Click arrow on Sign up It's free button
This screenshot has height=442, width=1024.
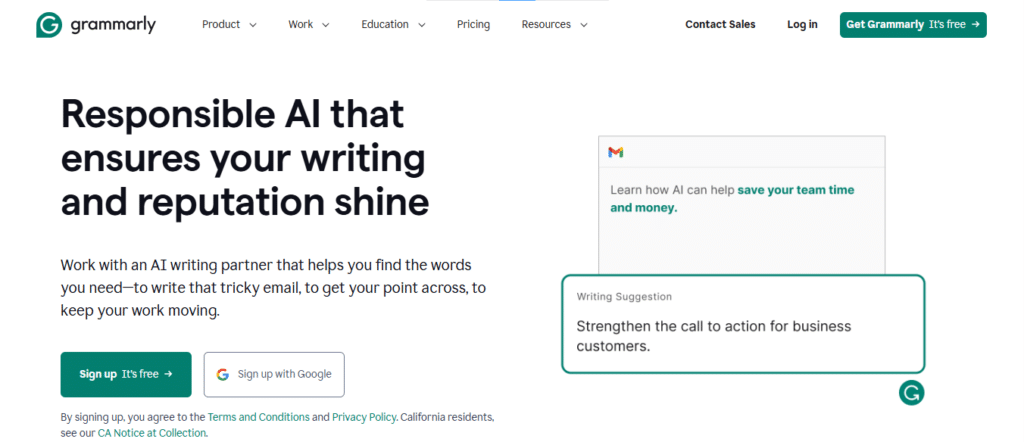pyautogui.click(x=168, y=374)
